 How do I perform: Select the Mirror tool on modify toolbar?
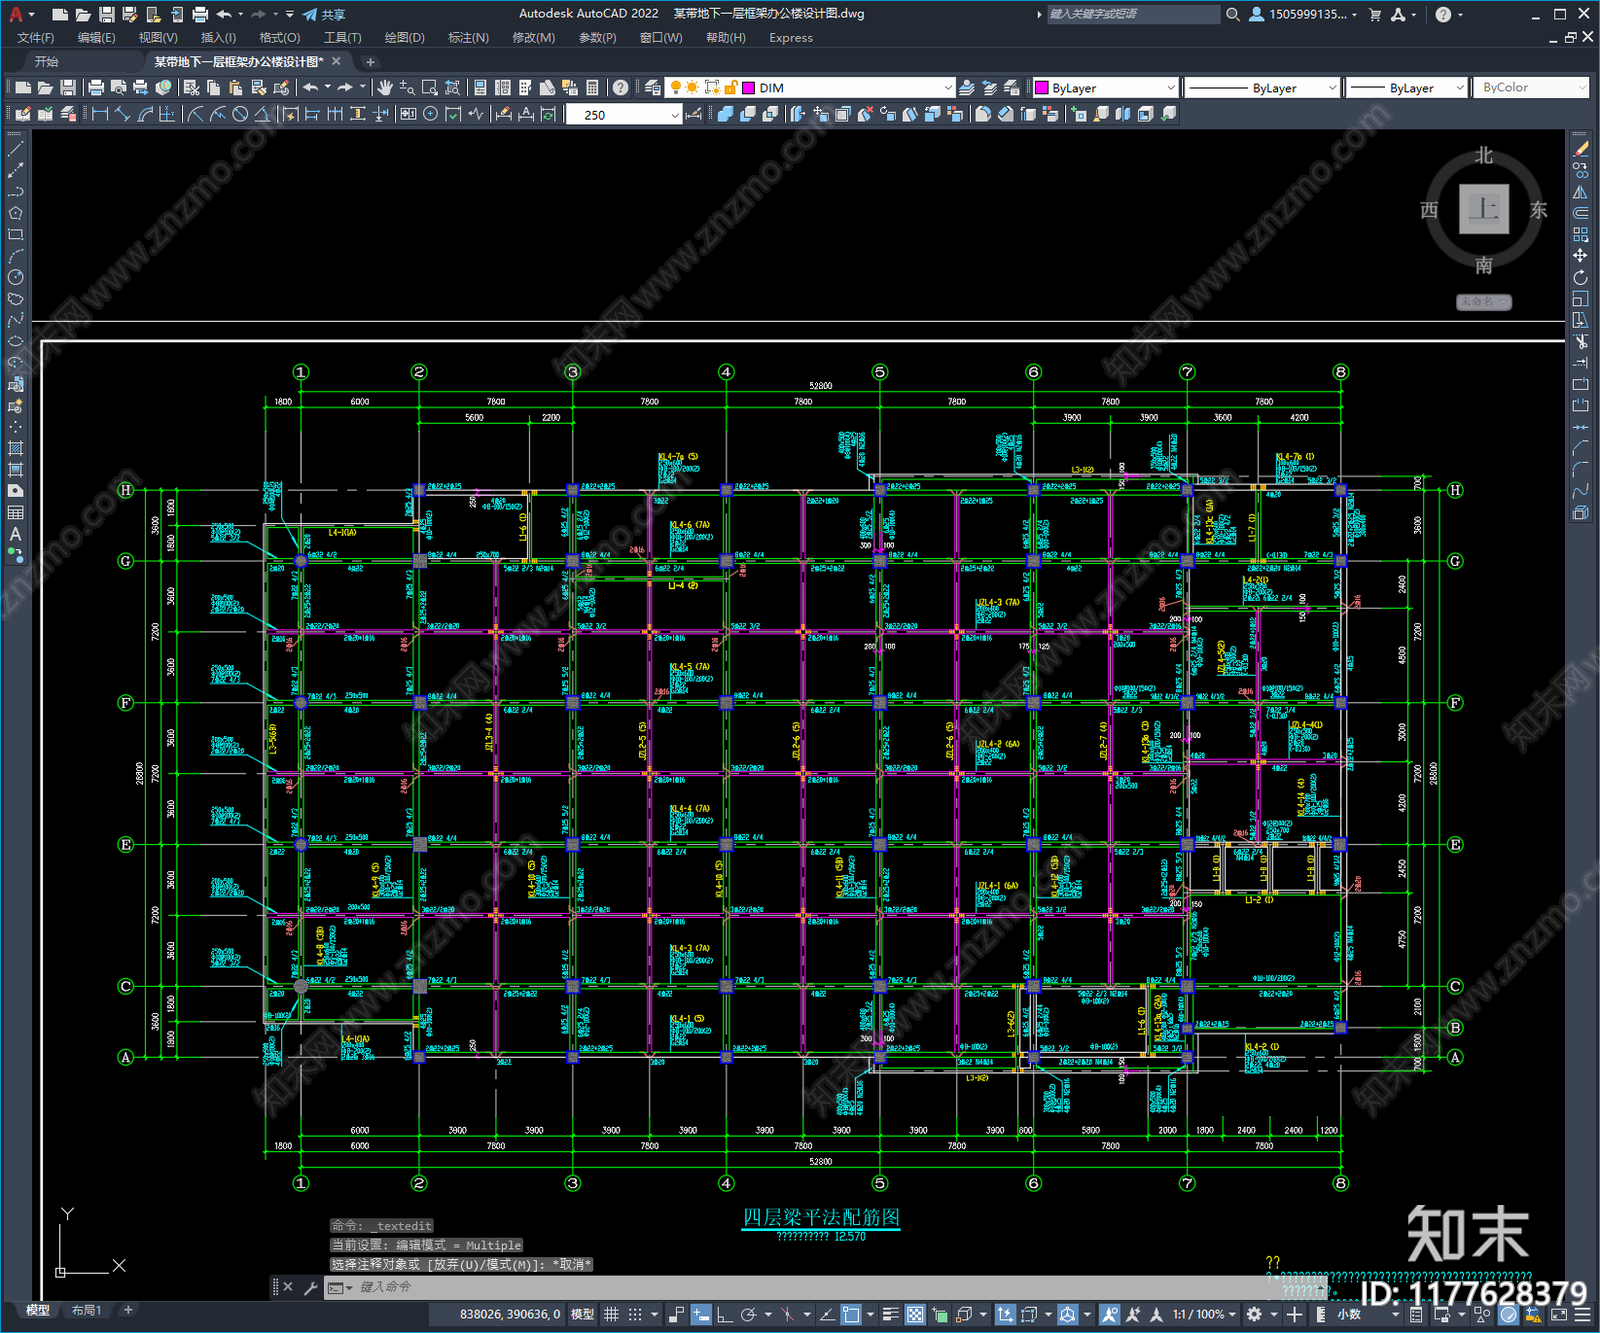[1580, 191]
